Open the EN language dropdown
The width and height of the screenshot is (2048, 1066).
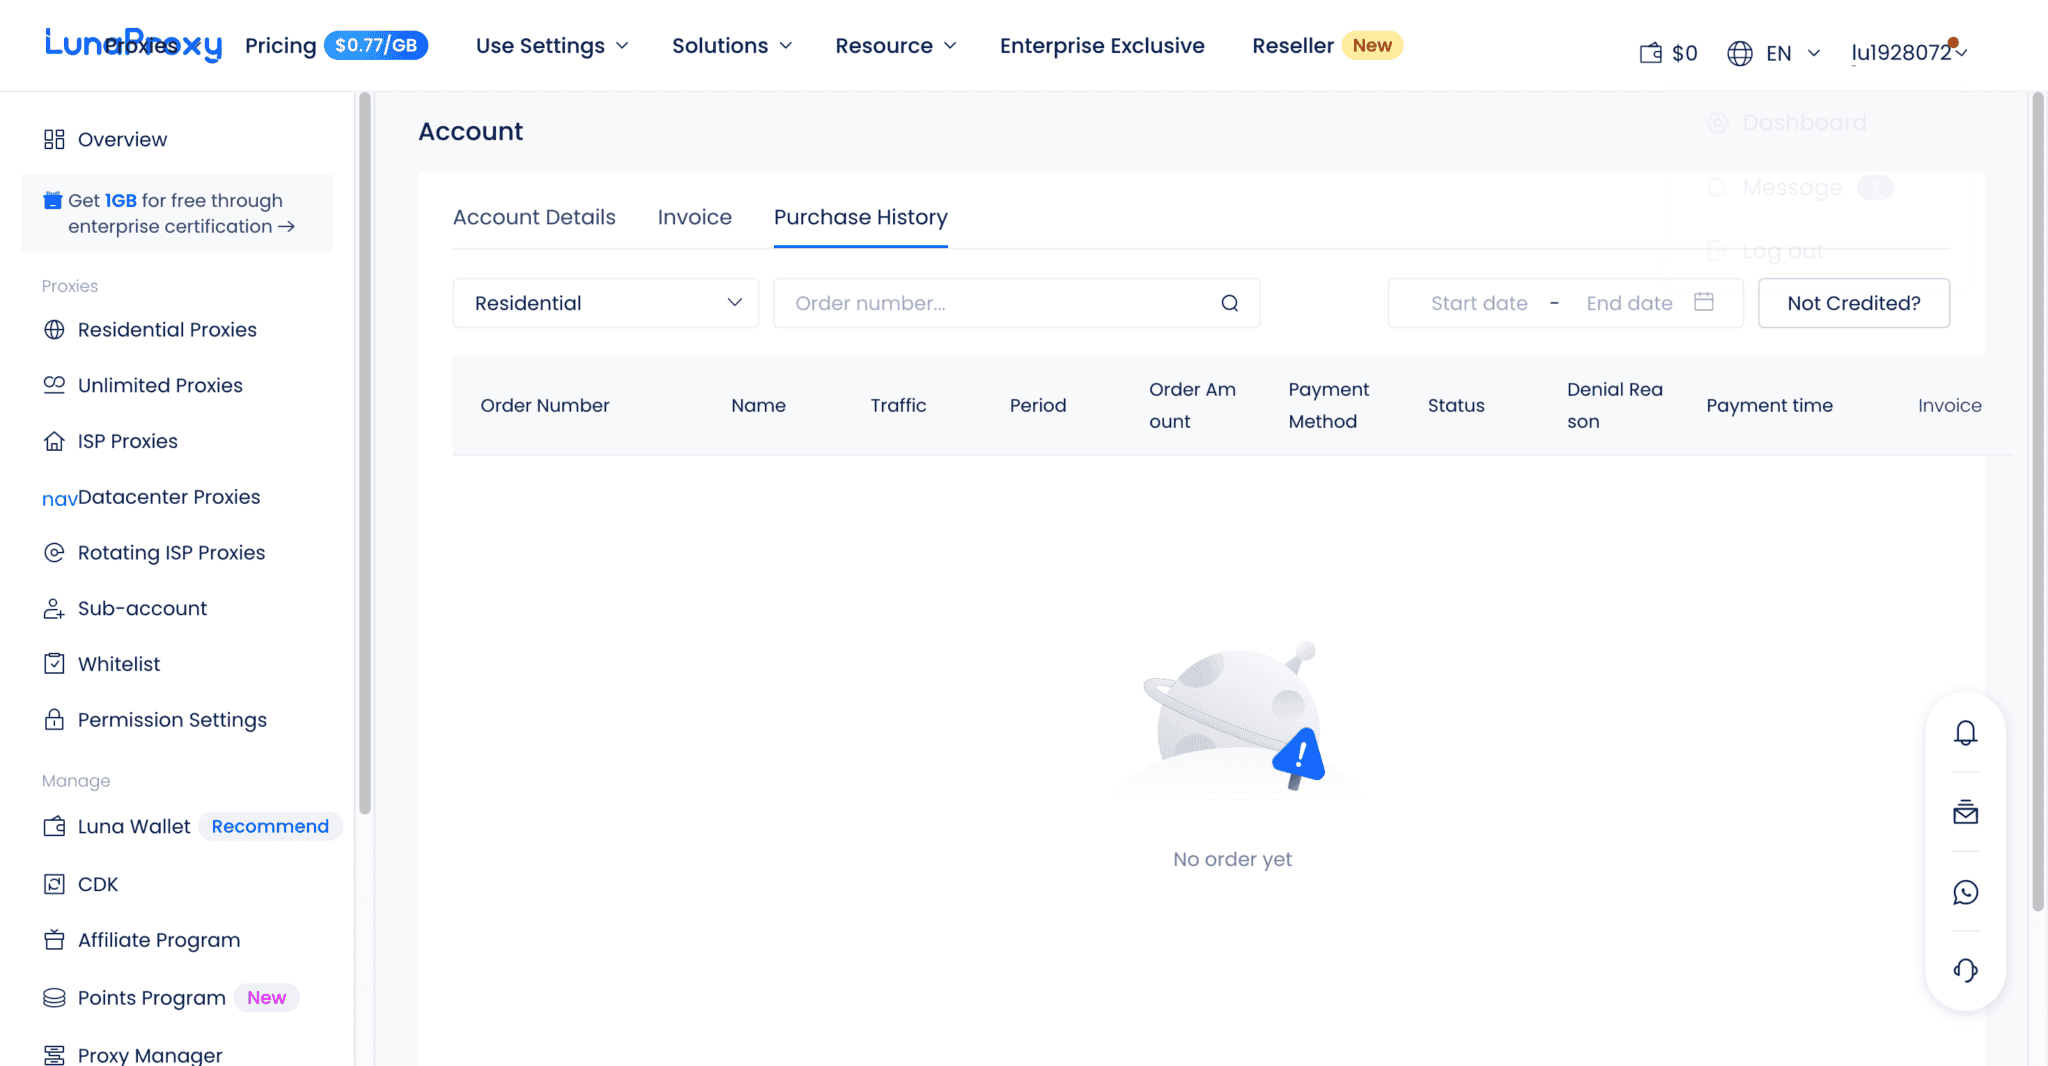point(1775,52)
